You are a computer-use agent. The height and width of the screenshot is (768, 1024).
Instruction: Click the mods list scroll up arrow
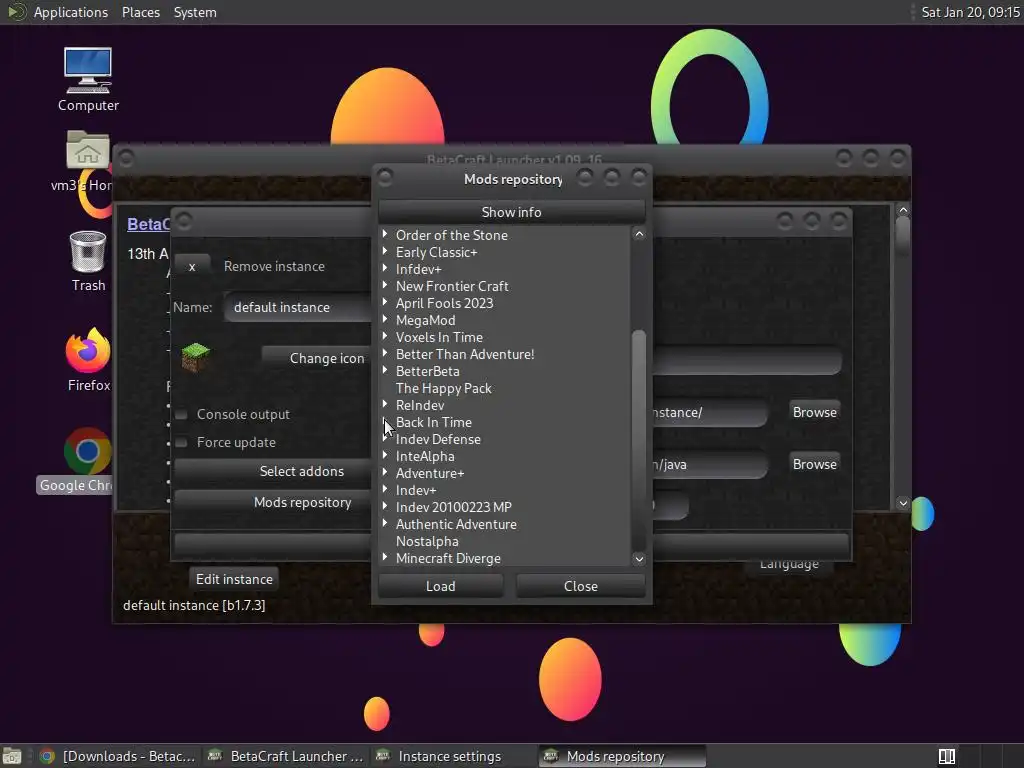pyautogui.click(x=639, y=234)
